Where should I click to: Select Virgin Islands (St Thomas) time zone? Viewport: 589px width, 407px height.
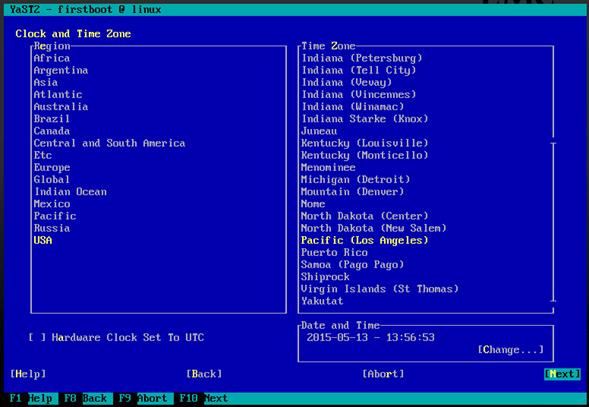tap(380, 289)
